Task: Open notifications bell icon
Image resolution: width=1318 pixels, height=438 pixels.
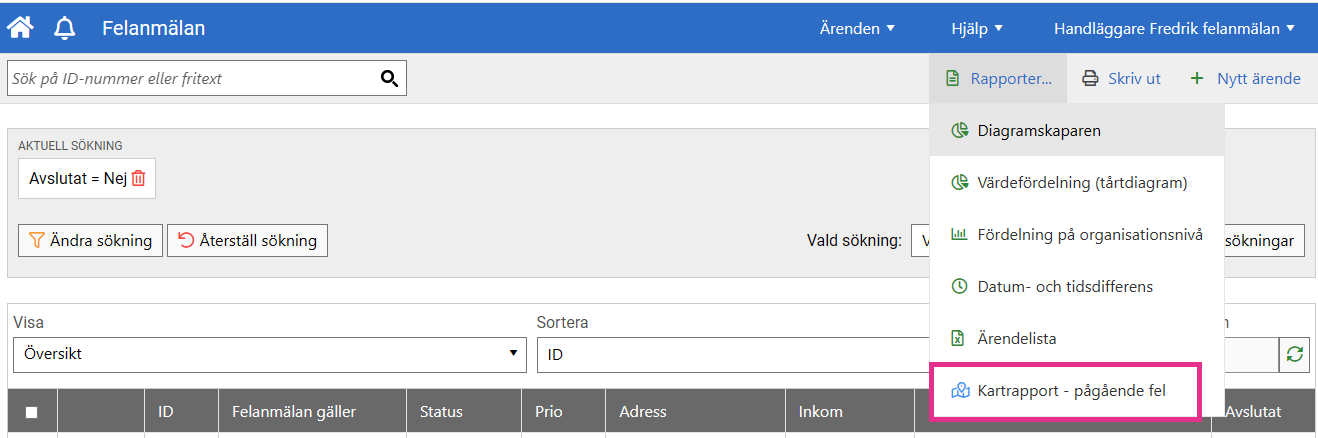Action: point(65,28)
